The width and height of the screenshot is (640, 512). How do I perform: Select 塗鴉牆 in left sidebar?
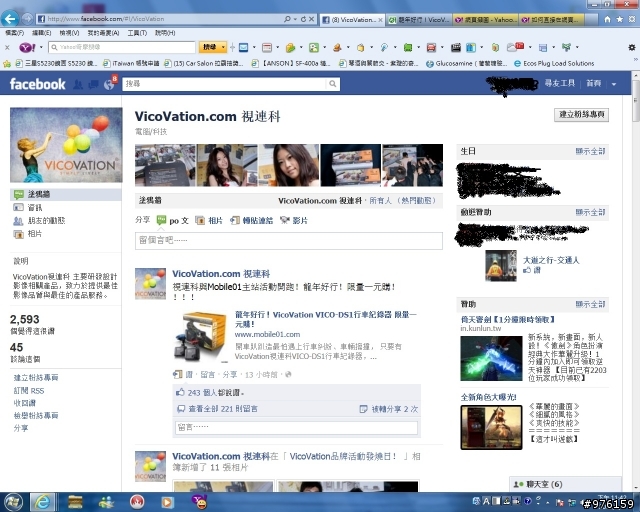pos(66,194)
